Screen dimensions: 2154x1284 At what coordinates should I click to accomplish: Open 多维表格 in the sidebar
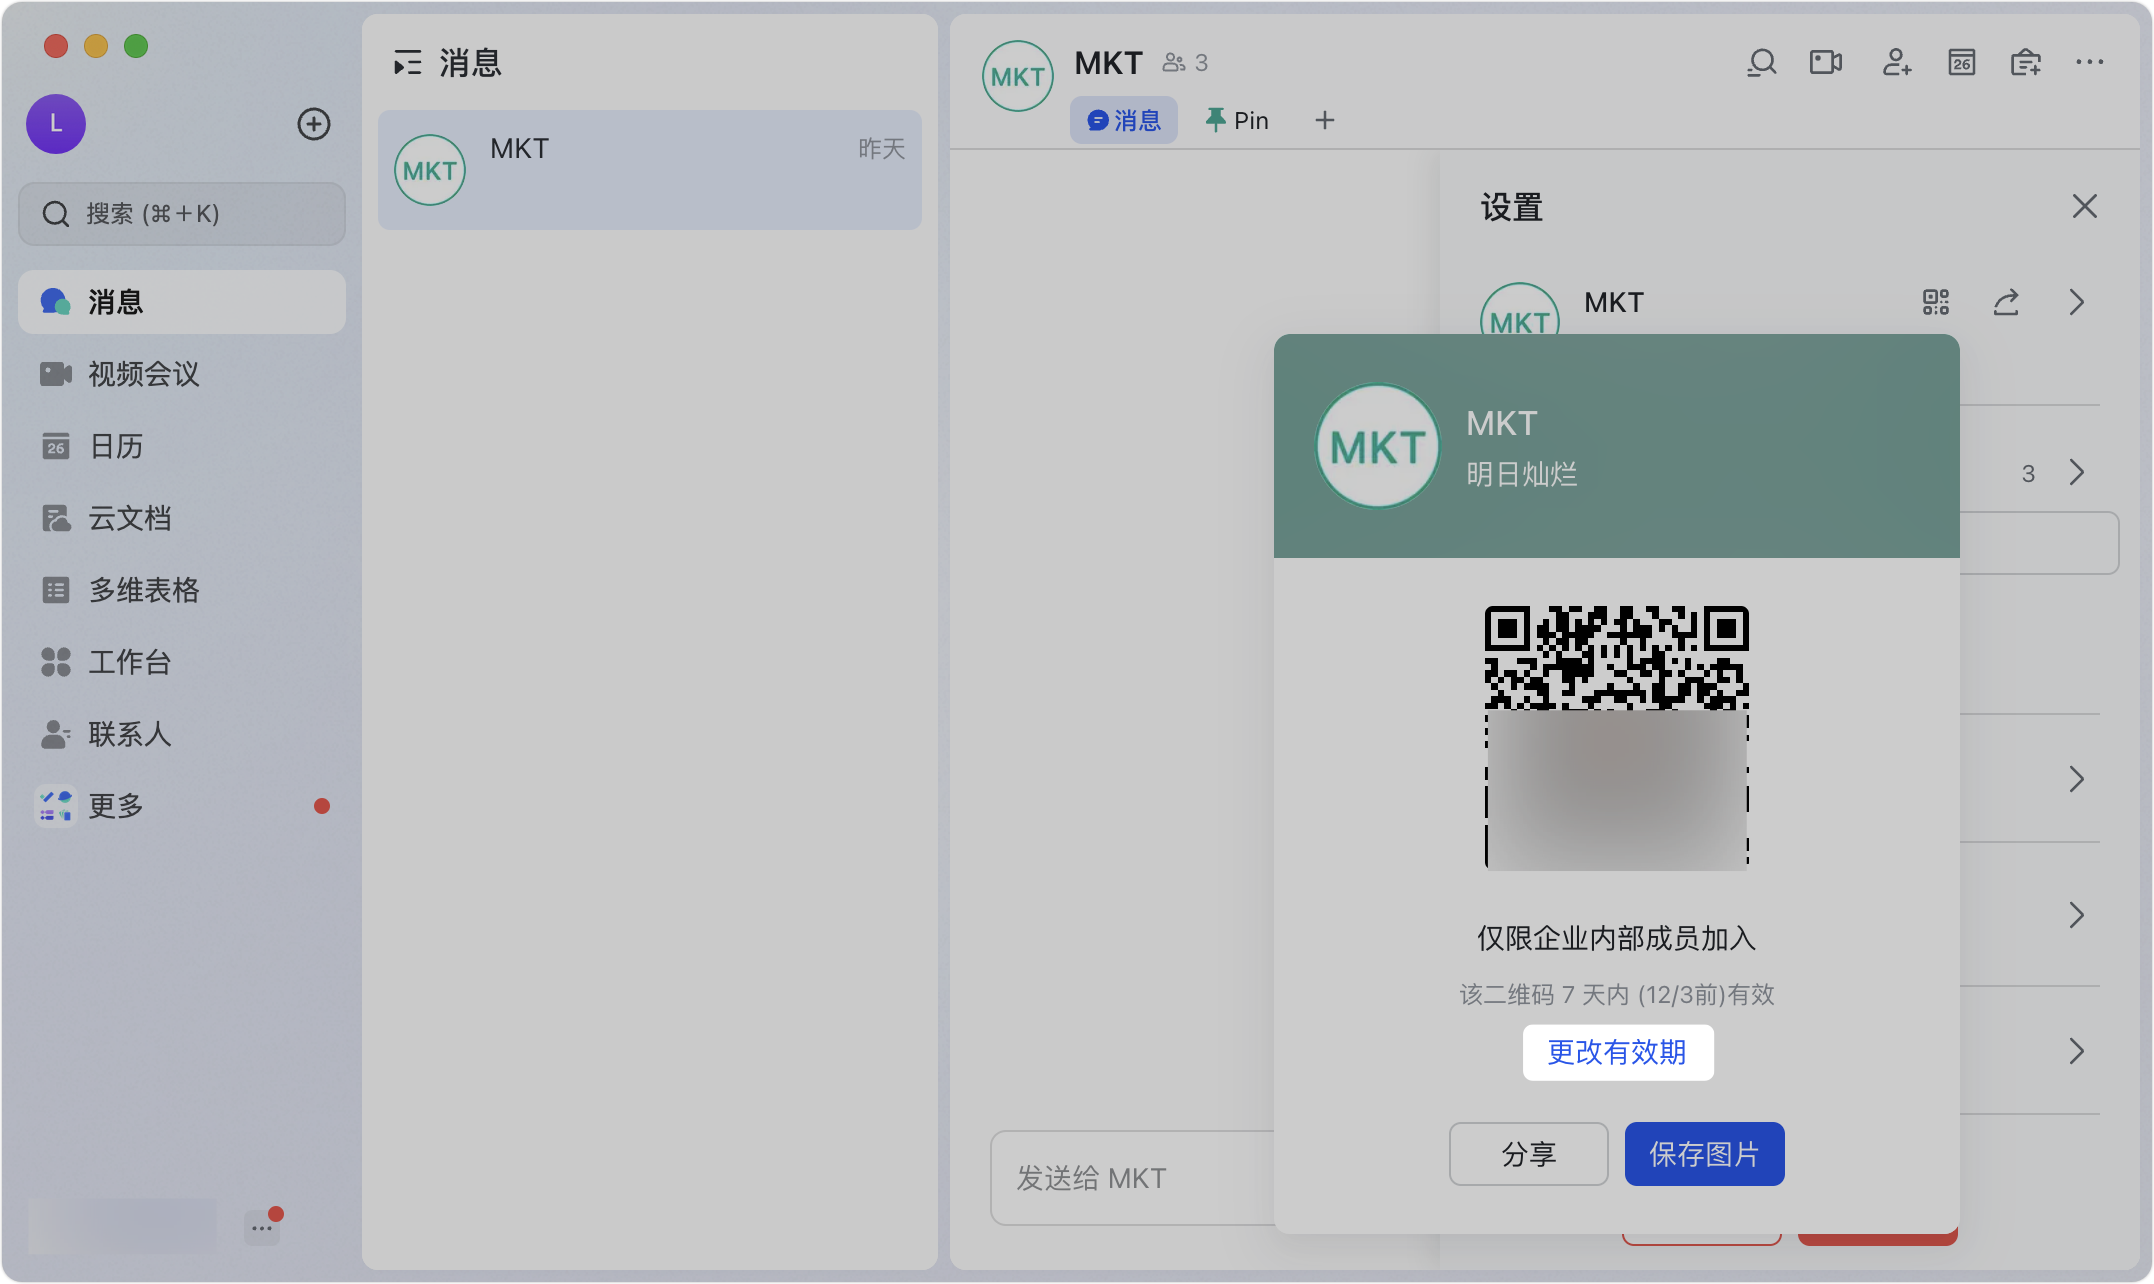[182, 590]
